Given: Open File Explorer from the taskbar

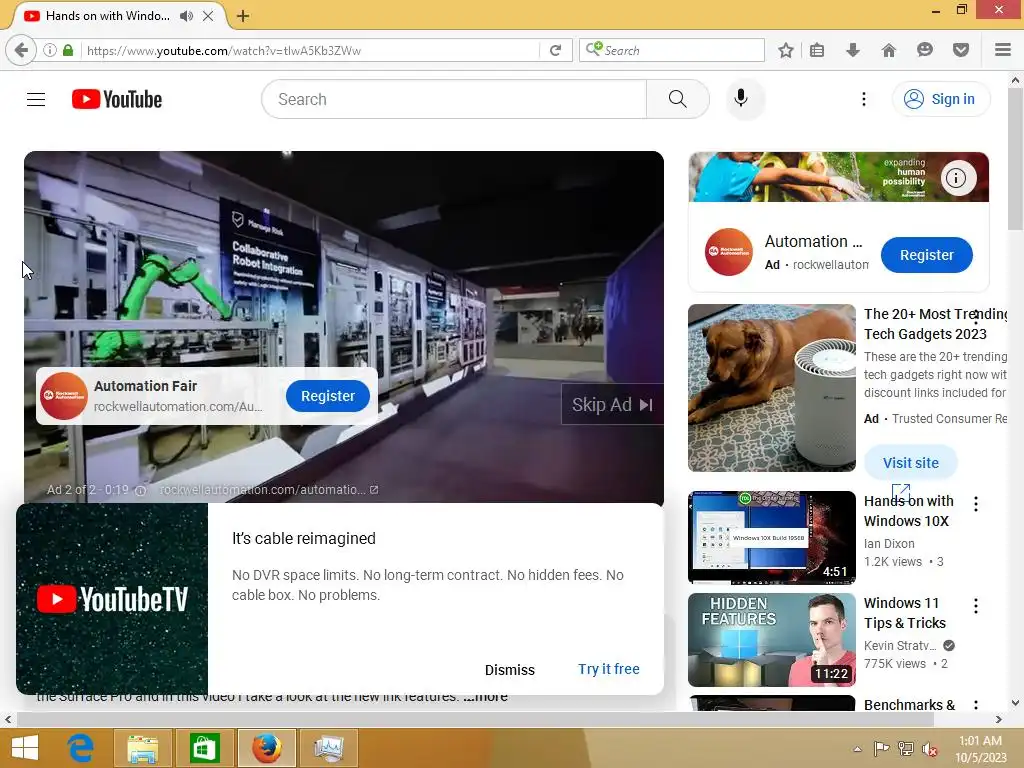Looking at the screenshot, I should tap(142, 748).
